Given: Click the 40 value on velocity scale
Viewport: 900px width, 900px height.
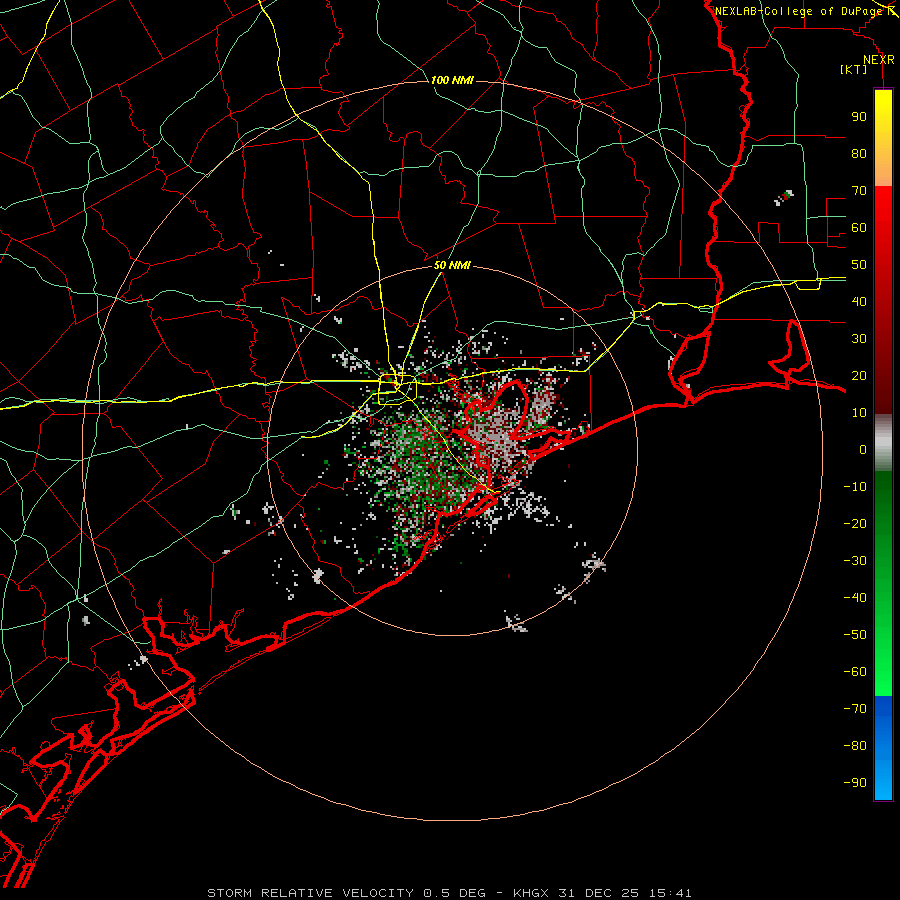Looking at the screenshot, I should coord(859,301).
